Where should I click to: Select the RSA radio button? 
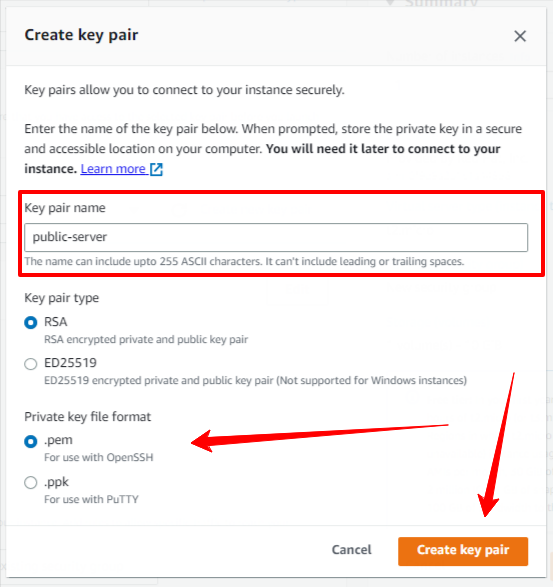[x=31, y=322]
